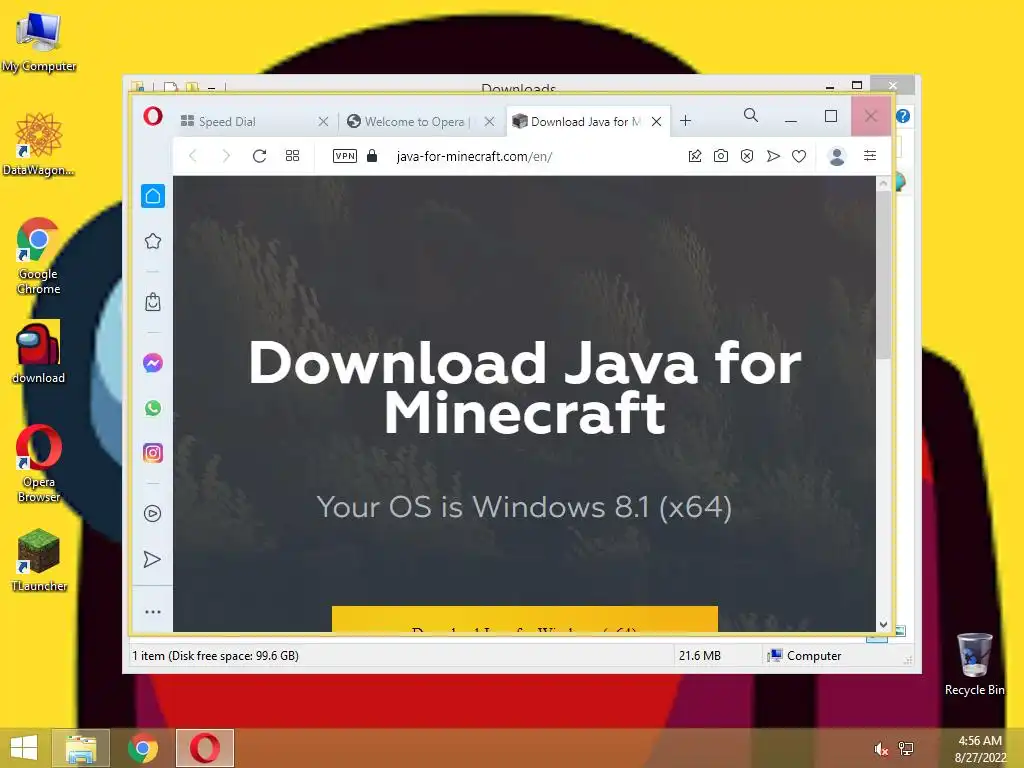Viewport: 1024px width, 768px height.
Task: Open the Windows Start button
Action: click(x=24, y=748)
